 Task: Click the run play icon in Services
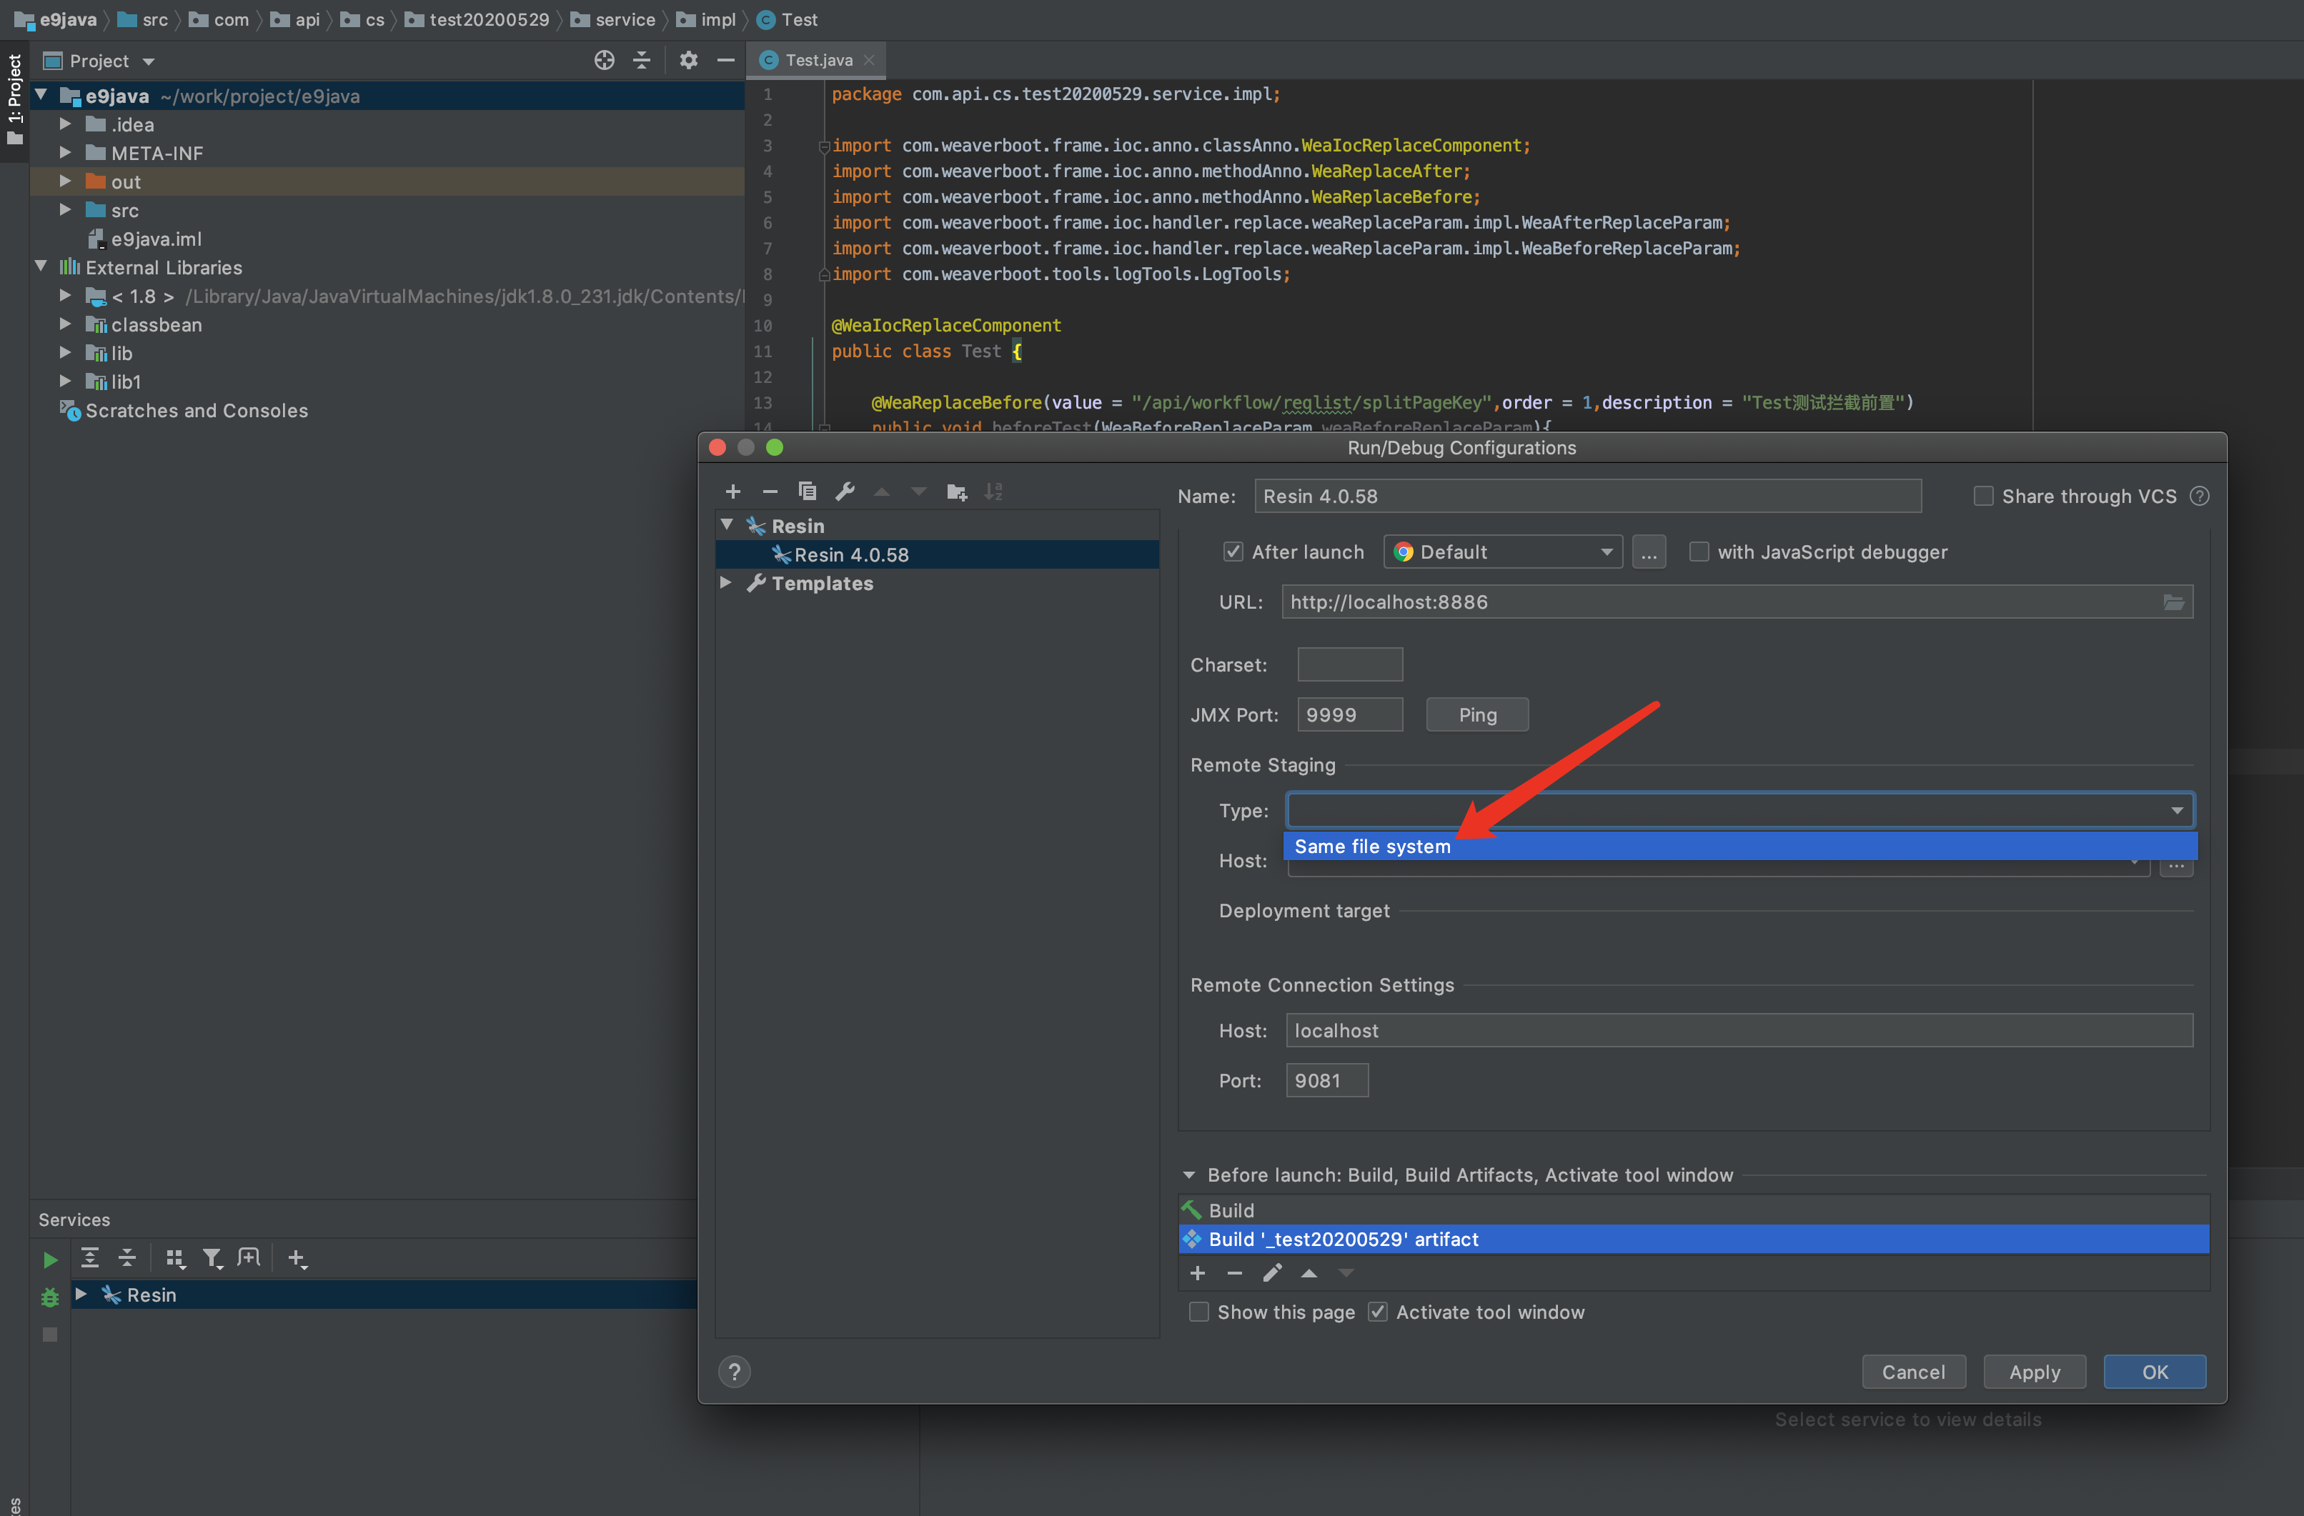(49, 1259)
